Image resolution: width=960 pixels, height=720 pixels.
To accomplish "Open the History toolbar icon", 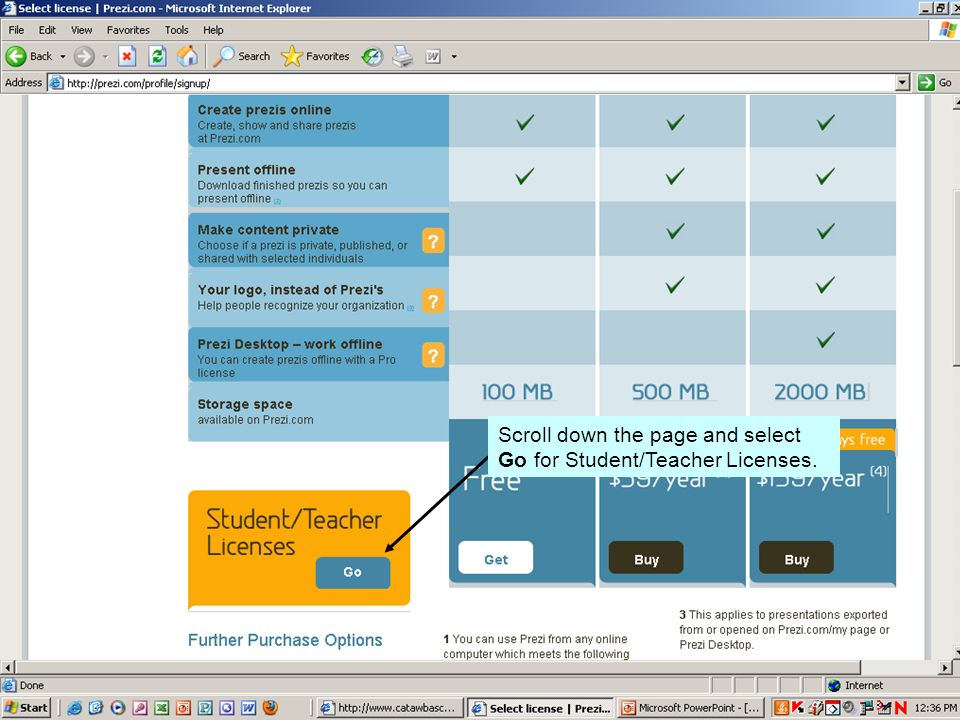I will [372, 57].
